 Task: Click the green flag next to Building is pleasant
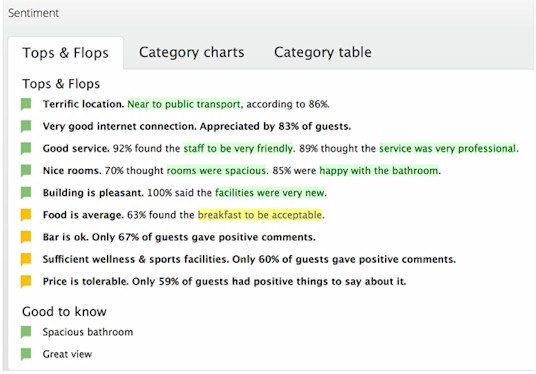pyautogui.click(x=26, y=192)
